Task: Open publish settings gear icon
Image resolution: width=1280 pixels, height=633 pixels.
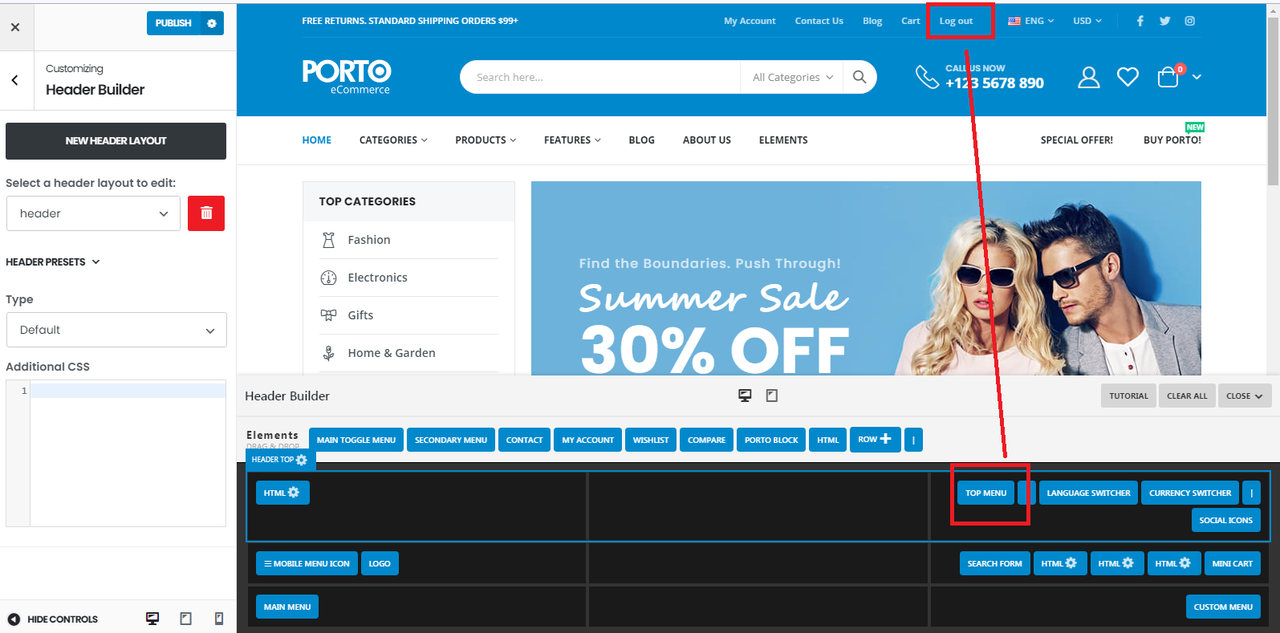Action: click(x=211, y=23)
